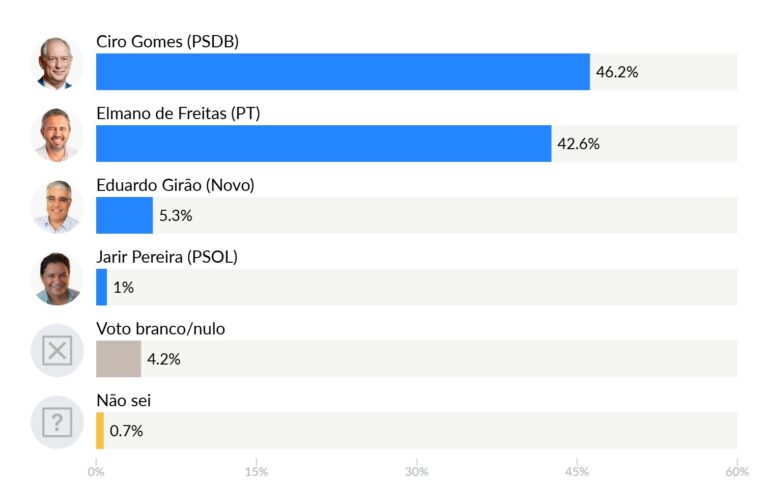Click Ciro Gomes candidate photo
The height and width of the screenshot is (504, 768).
[57, 63]
